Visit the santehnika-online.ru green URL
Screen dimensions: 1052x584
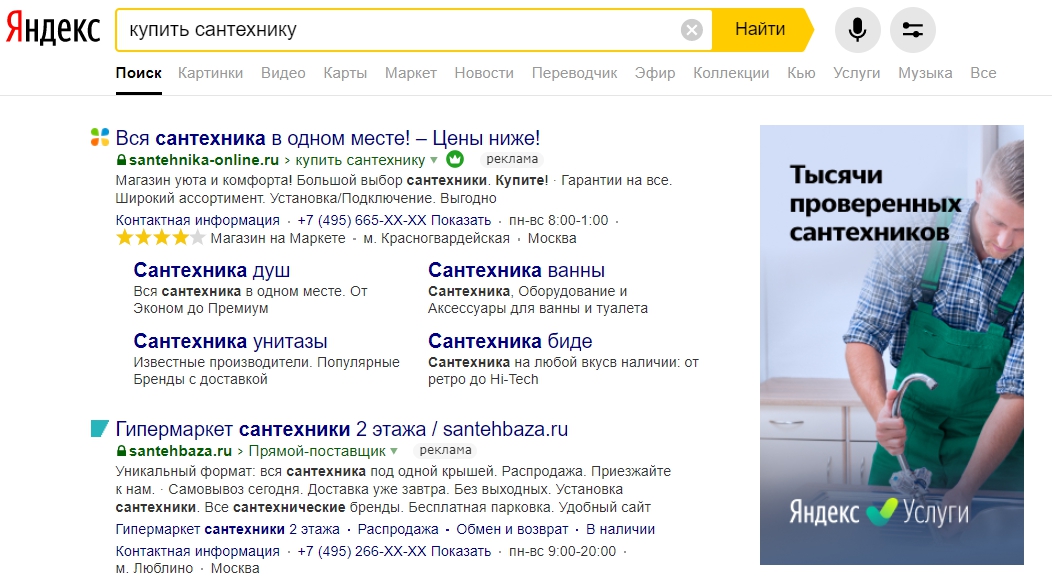(x=203, y=160)
